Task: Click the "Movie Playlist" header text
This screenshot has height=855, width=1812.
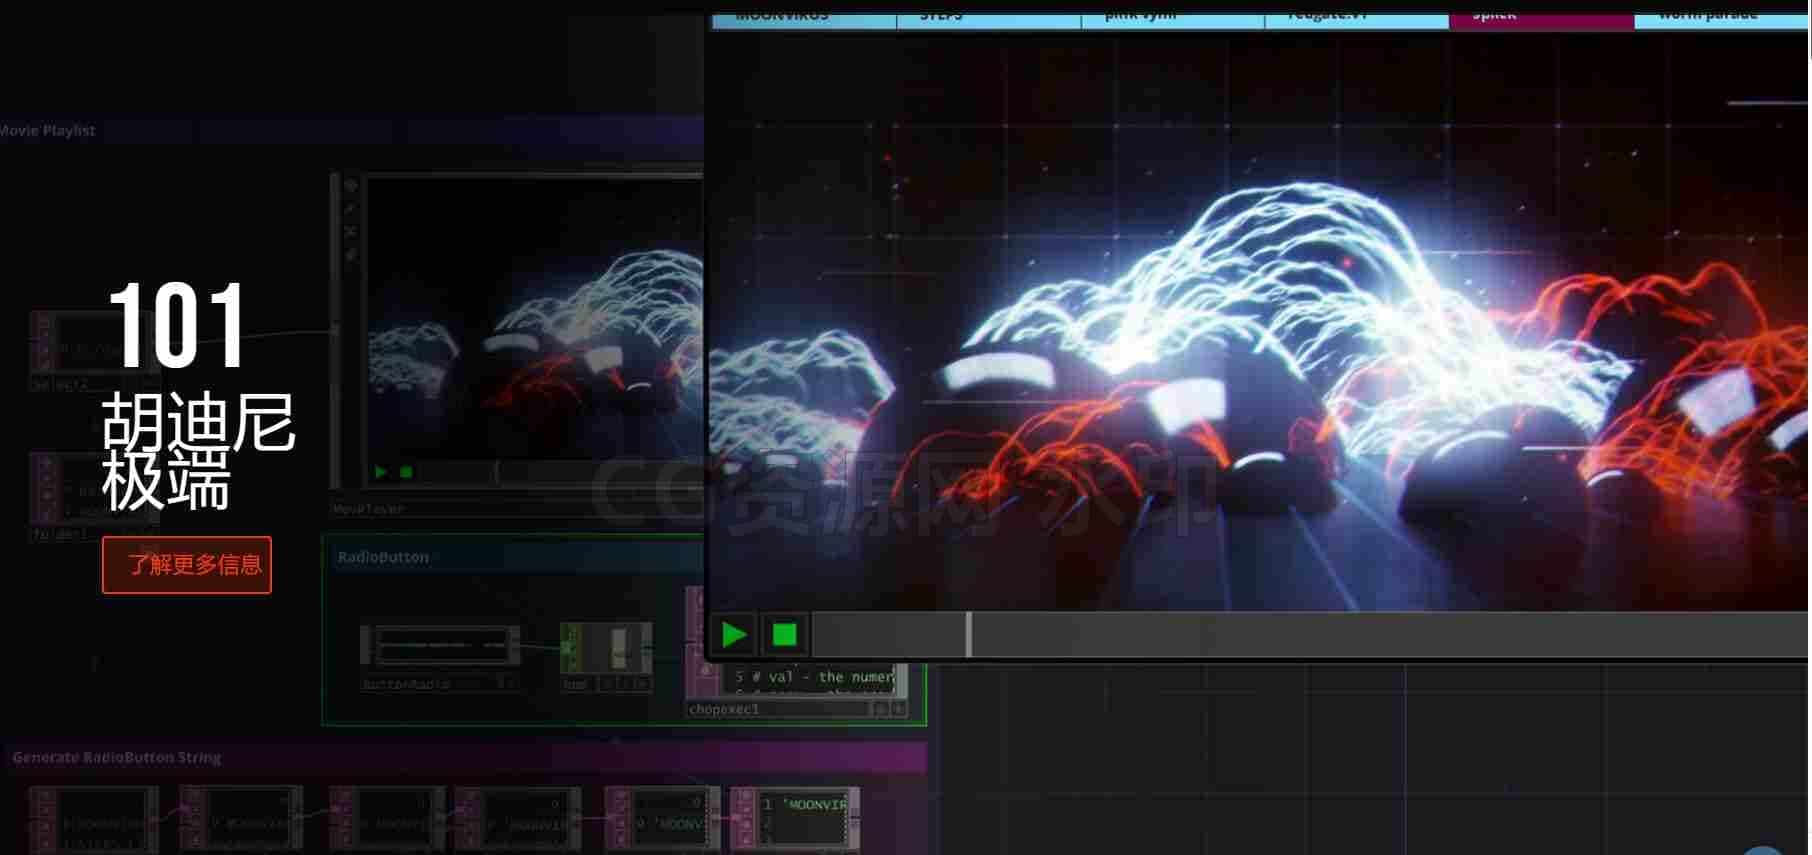Action: coord(47,130)
